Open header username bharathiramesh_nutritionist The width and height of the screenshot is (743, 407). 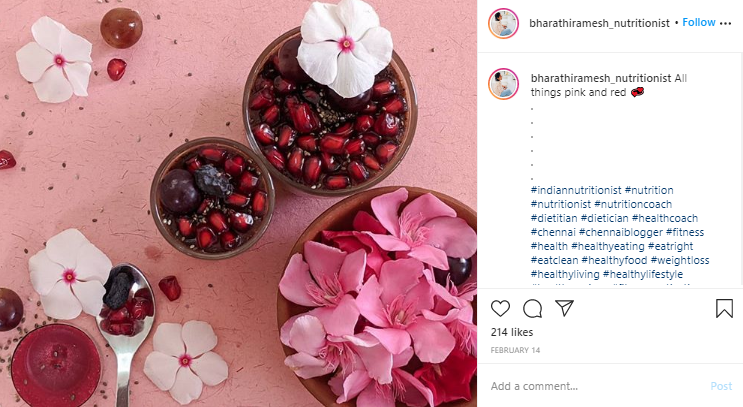point(599,23)
